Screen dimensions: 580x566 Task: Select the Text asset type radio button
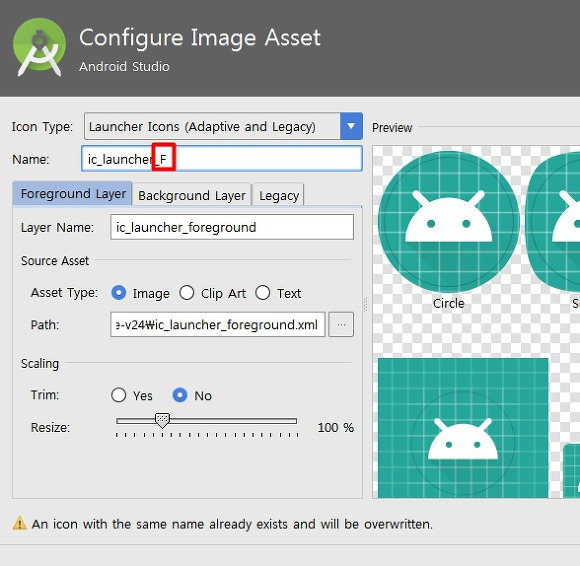point(263,293)
